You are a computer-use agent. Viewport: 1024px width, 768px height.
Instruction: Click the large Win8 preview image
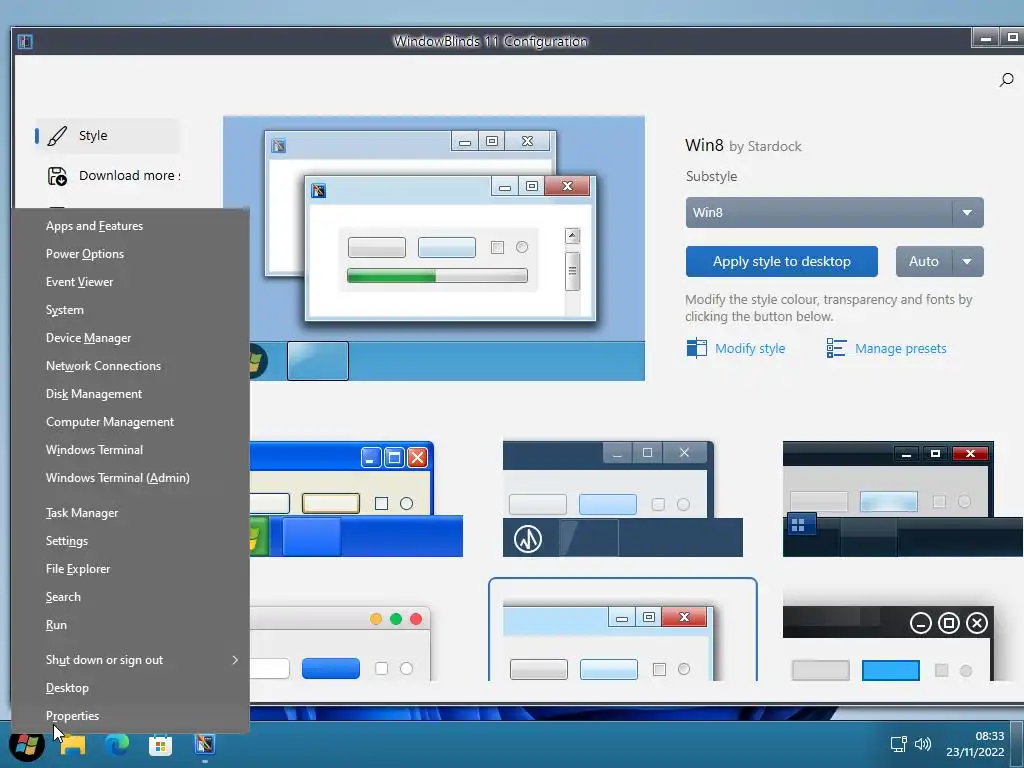pyautogui.click(x=434, y=248)
